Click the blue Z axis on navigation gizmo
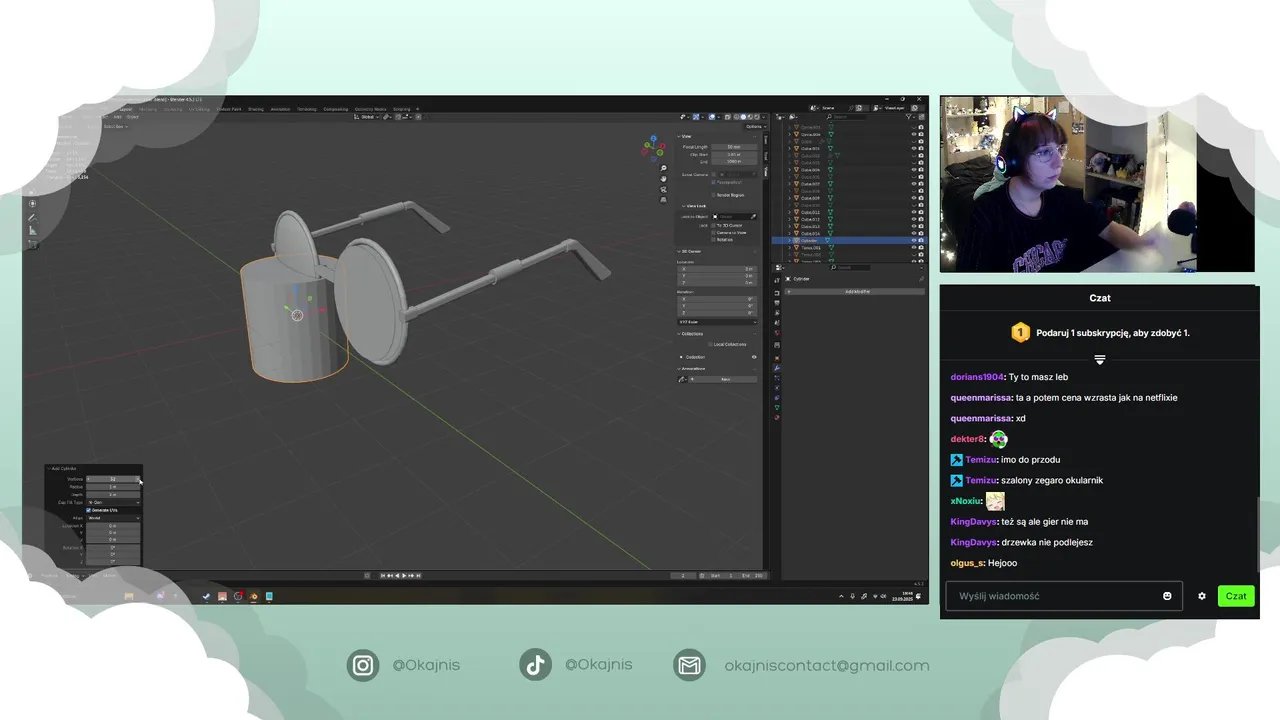 coord(654,138)
